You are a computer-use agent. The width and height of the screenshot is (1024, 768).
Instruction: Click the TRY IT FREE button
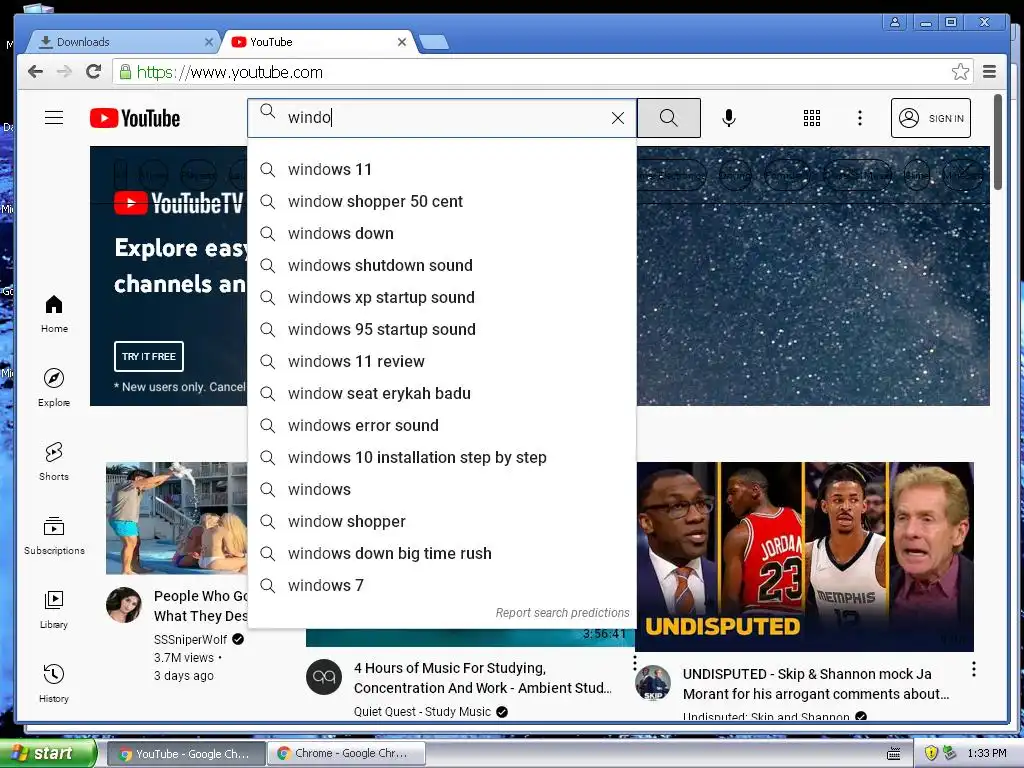(149, 357)
